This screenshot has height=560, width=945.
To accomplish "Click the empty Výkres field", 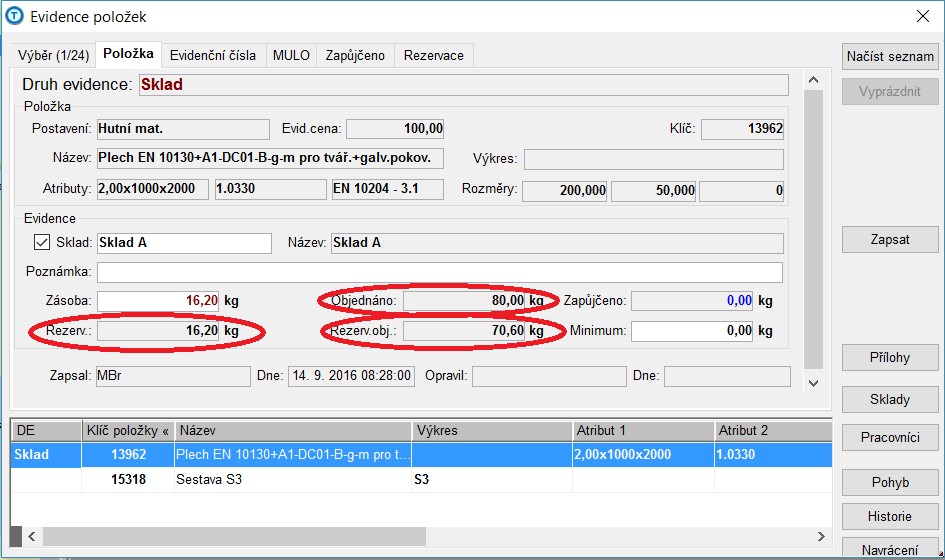I will (x=654, y=160).
